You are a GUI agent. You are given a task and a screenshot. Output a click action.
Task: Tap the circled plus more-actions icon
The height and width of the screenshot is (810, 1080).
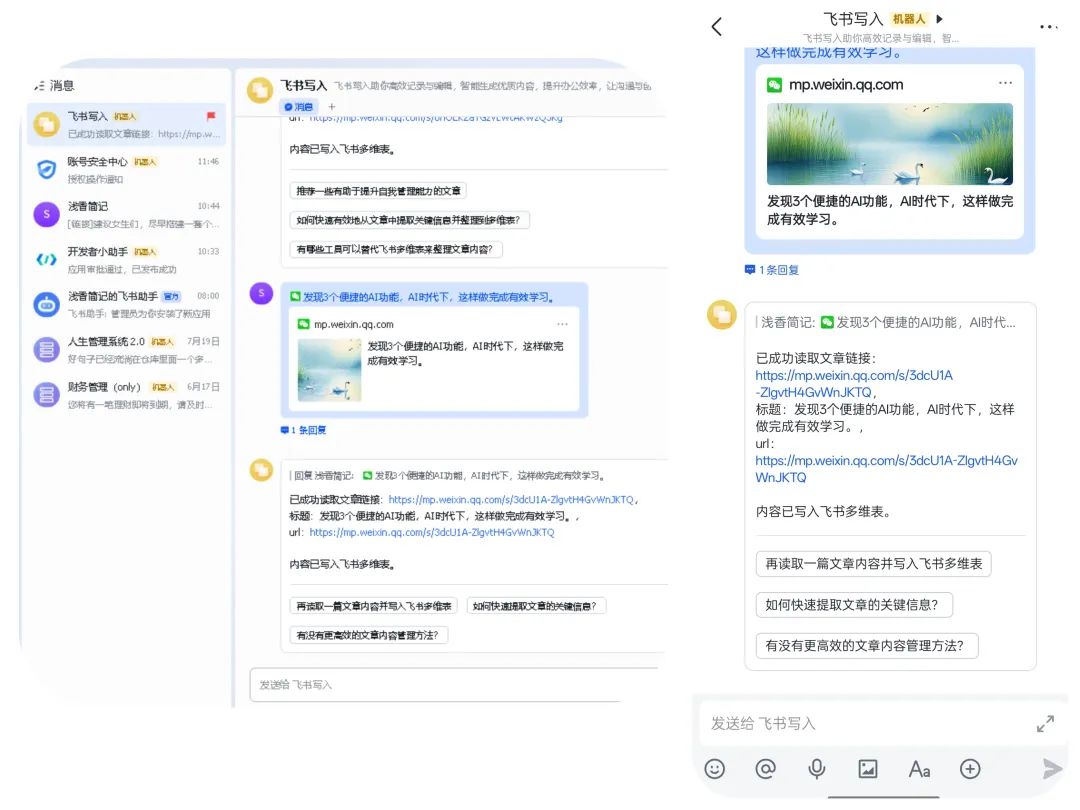970,769
